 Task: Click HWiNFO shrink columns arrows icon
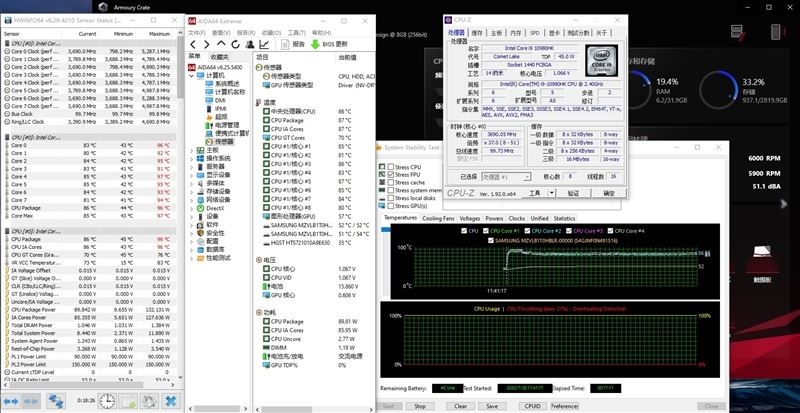click(x=30, y=401)
